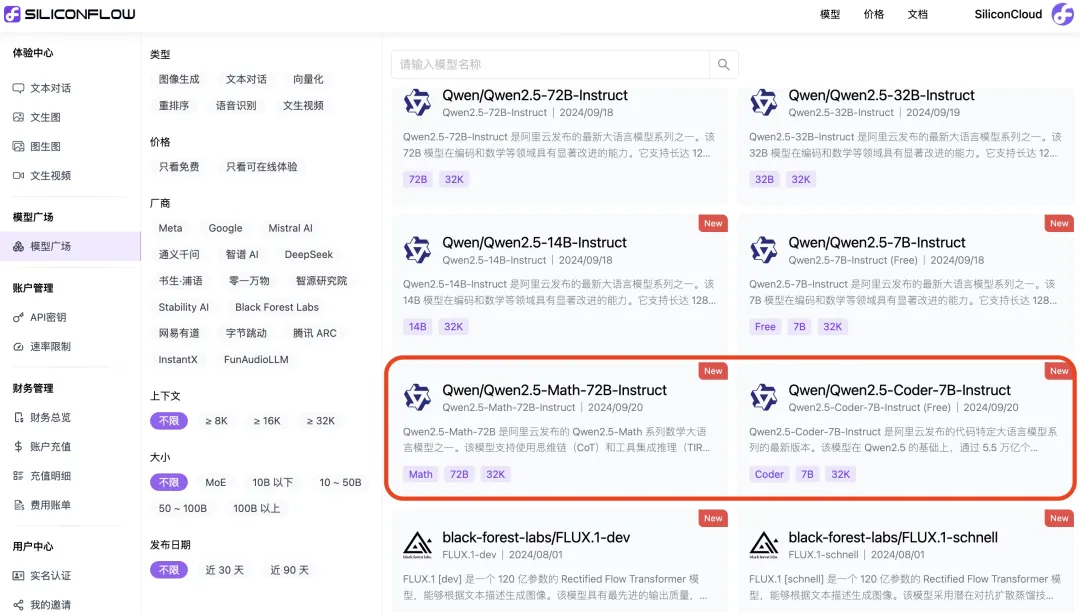Viewport: 1080px width, 615px height.
Task: Filter by 语音识别 type
Action: click(x=236, y=105)
